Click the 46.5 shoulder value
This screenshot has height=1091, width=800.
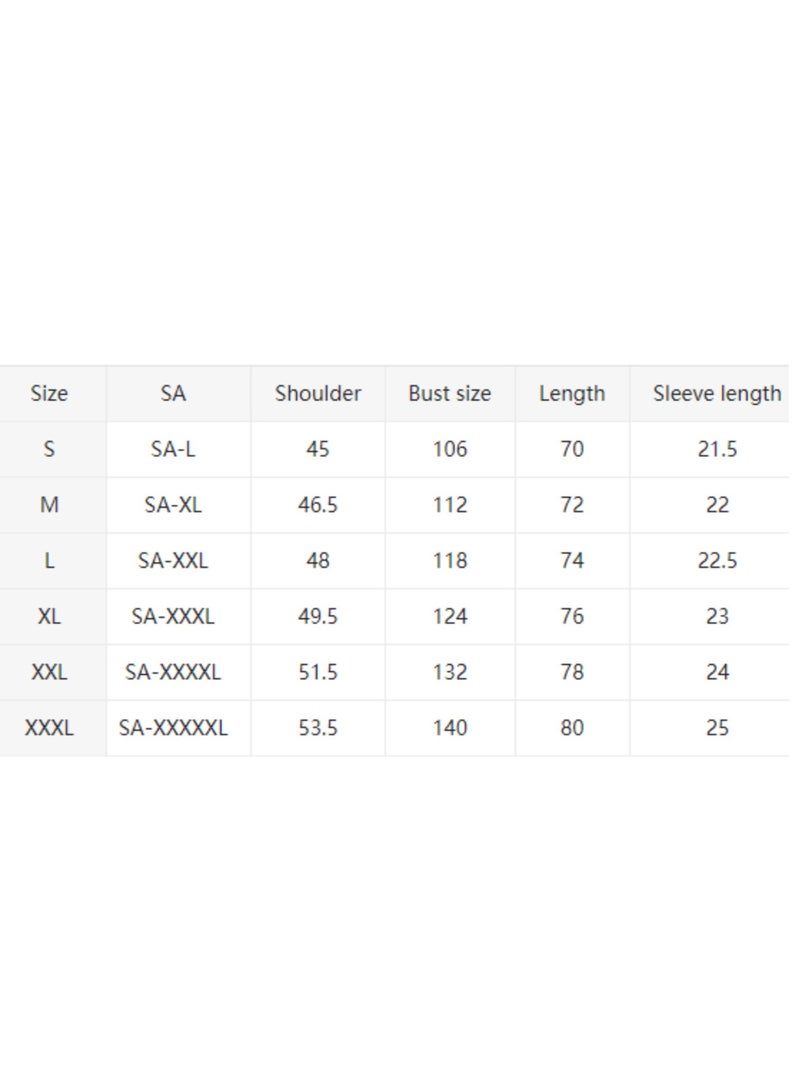(318, 505)
